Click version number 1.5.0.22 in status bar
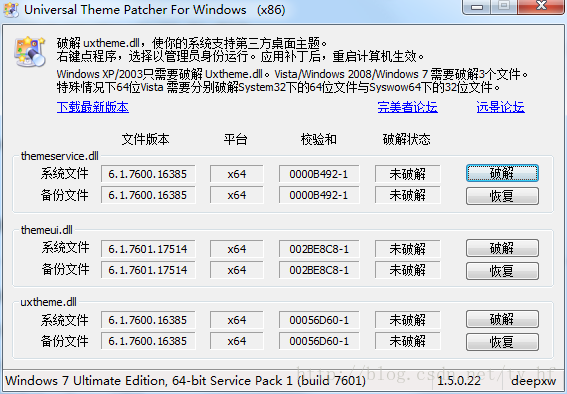The height and width of the screenshot is (394, 567). pyautogui.click(x=459, y=381)
